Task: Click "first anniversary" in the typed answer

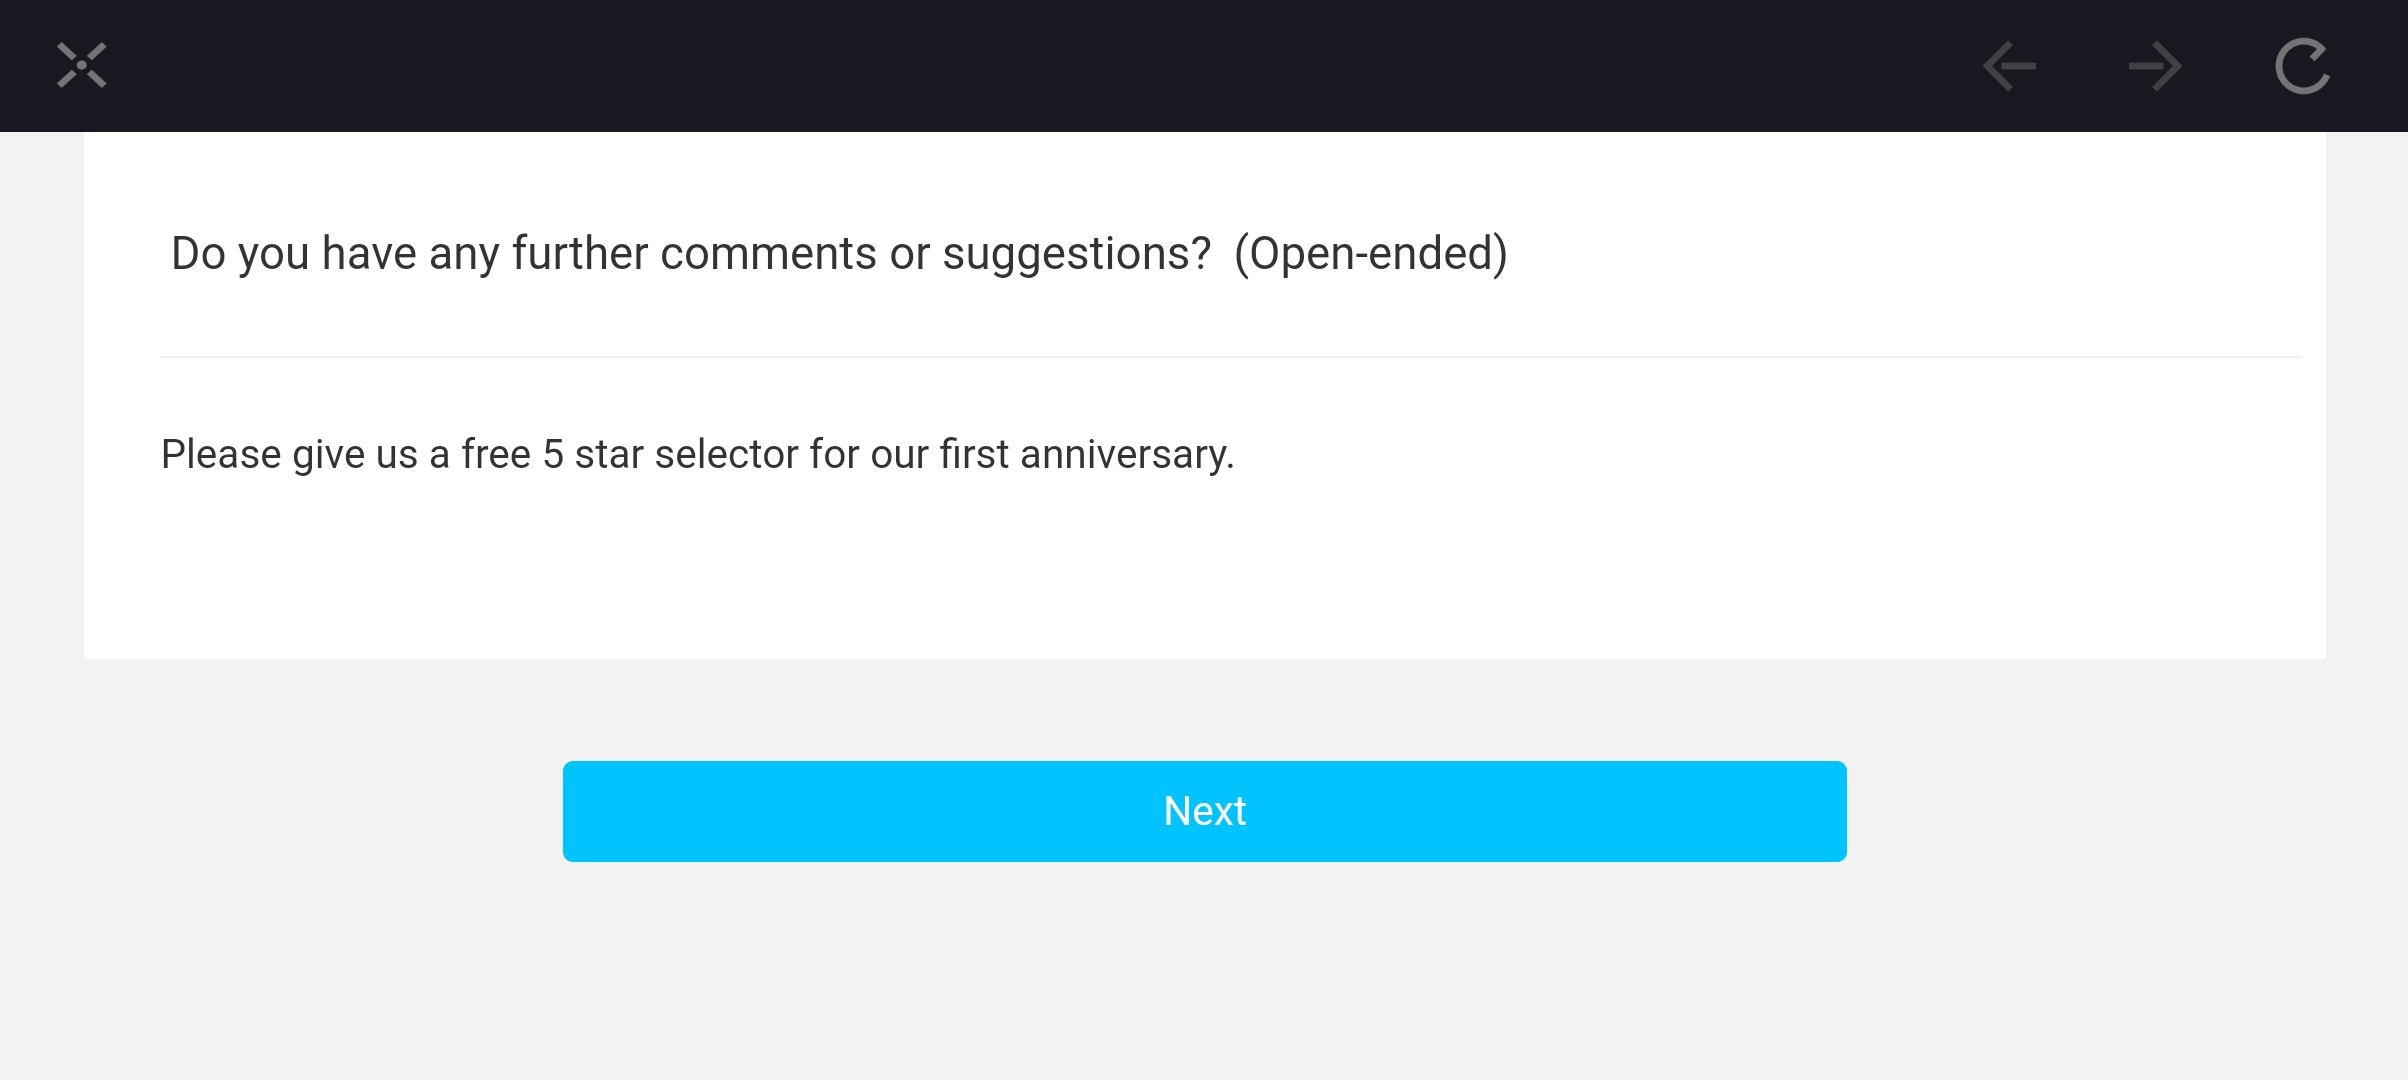Action: [x=1086, y=455]
